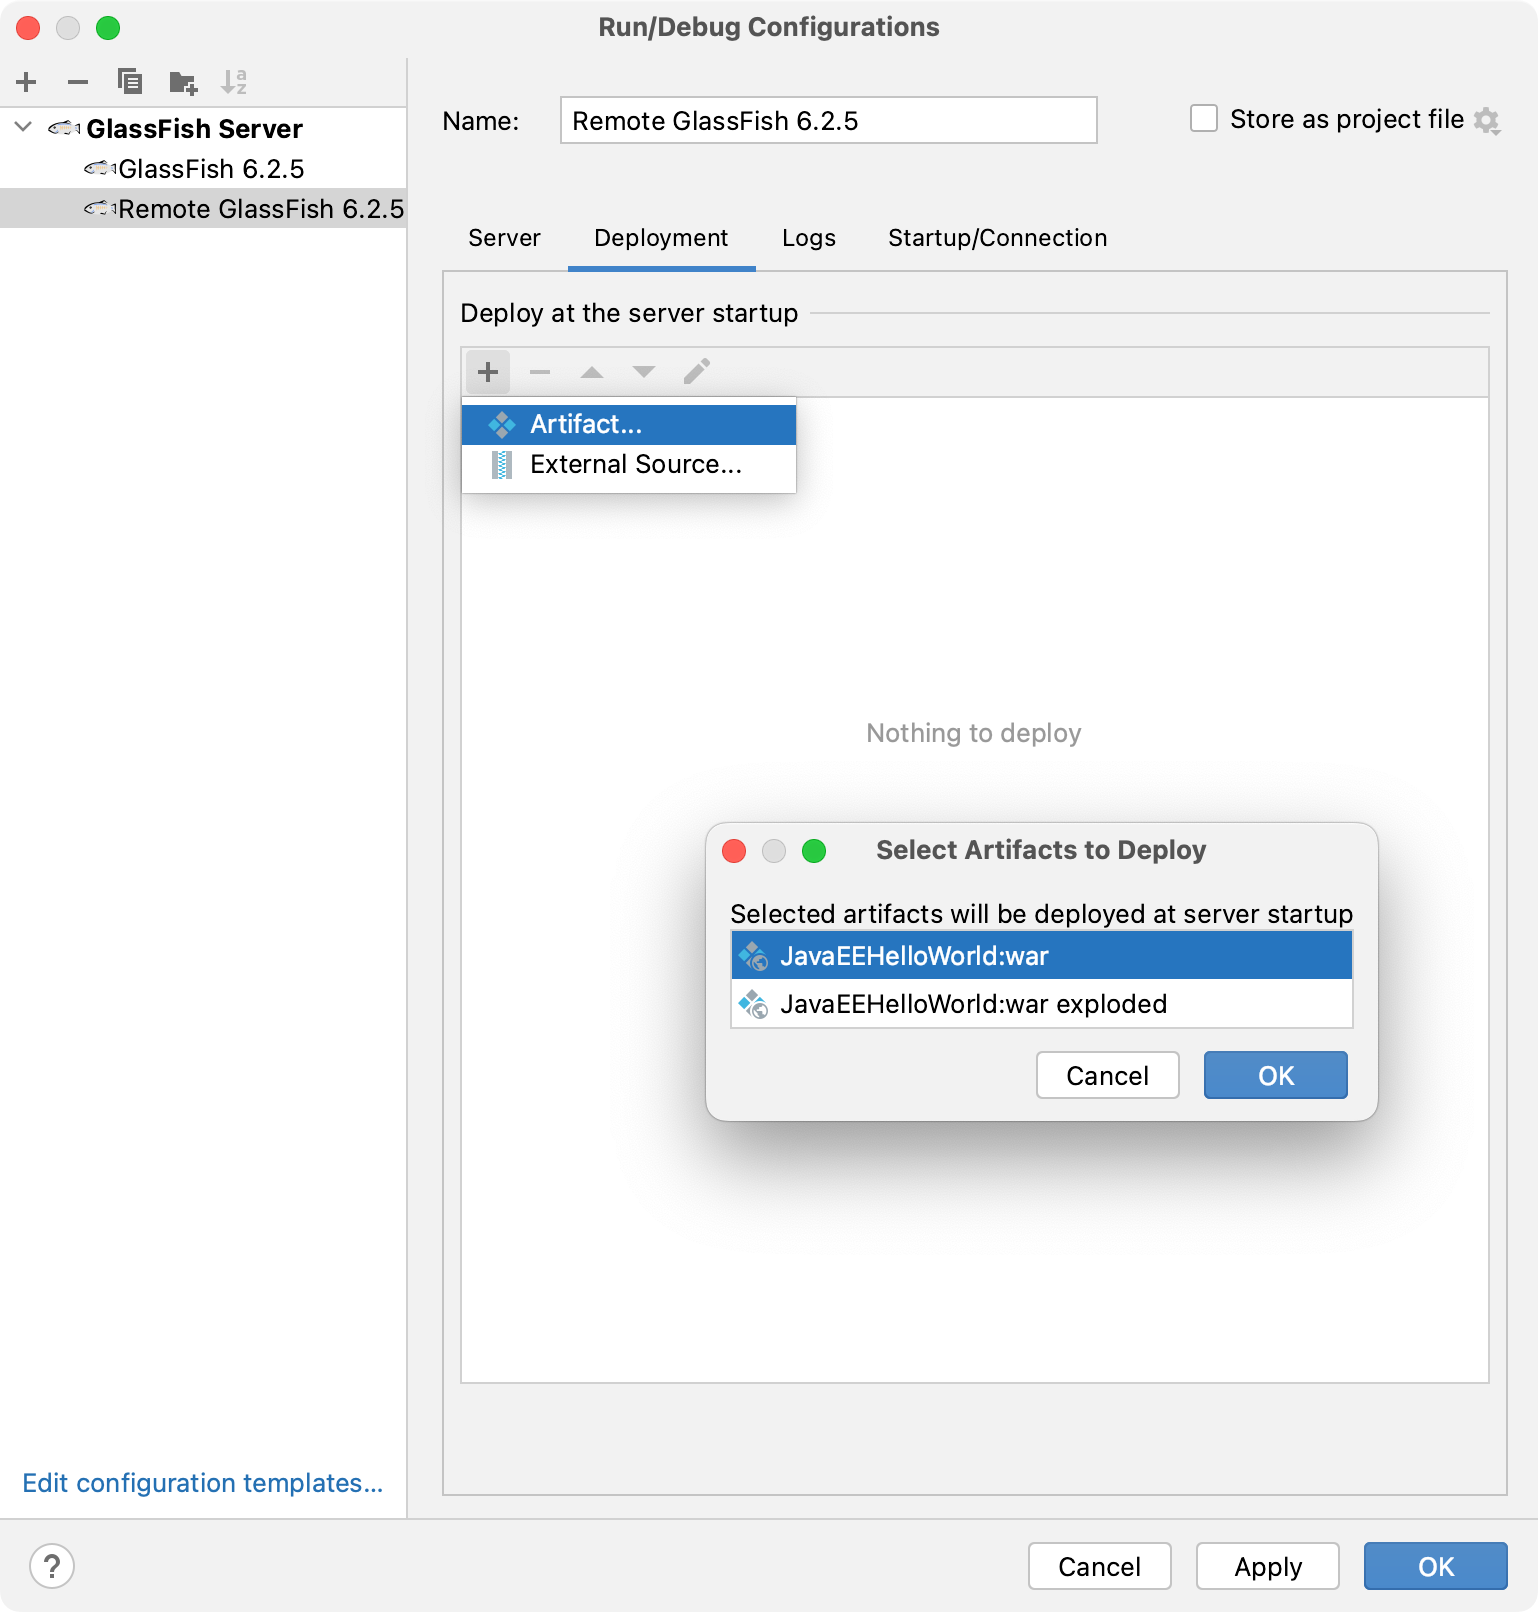
Task: Confirm OK in Select Artifacts dialog
Action: 1276,1075
